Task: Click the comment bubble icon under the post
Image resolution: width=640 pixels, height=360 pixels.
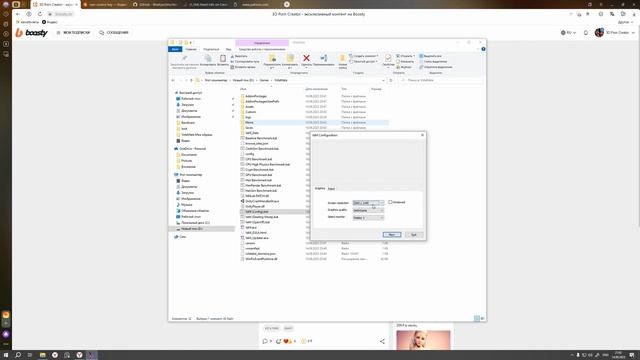Action: point(265,341)
